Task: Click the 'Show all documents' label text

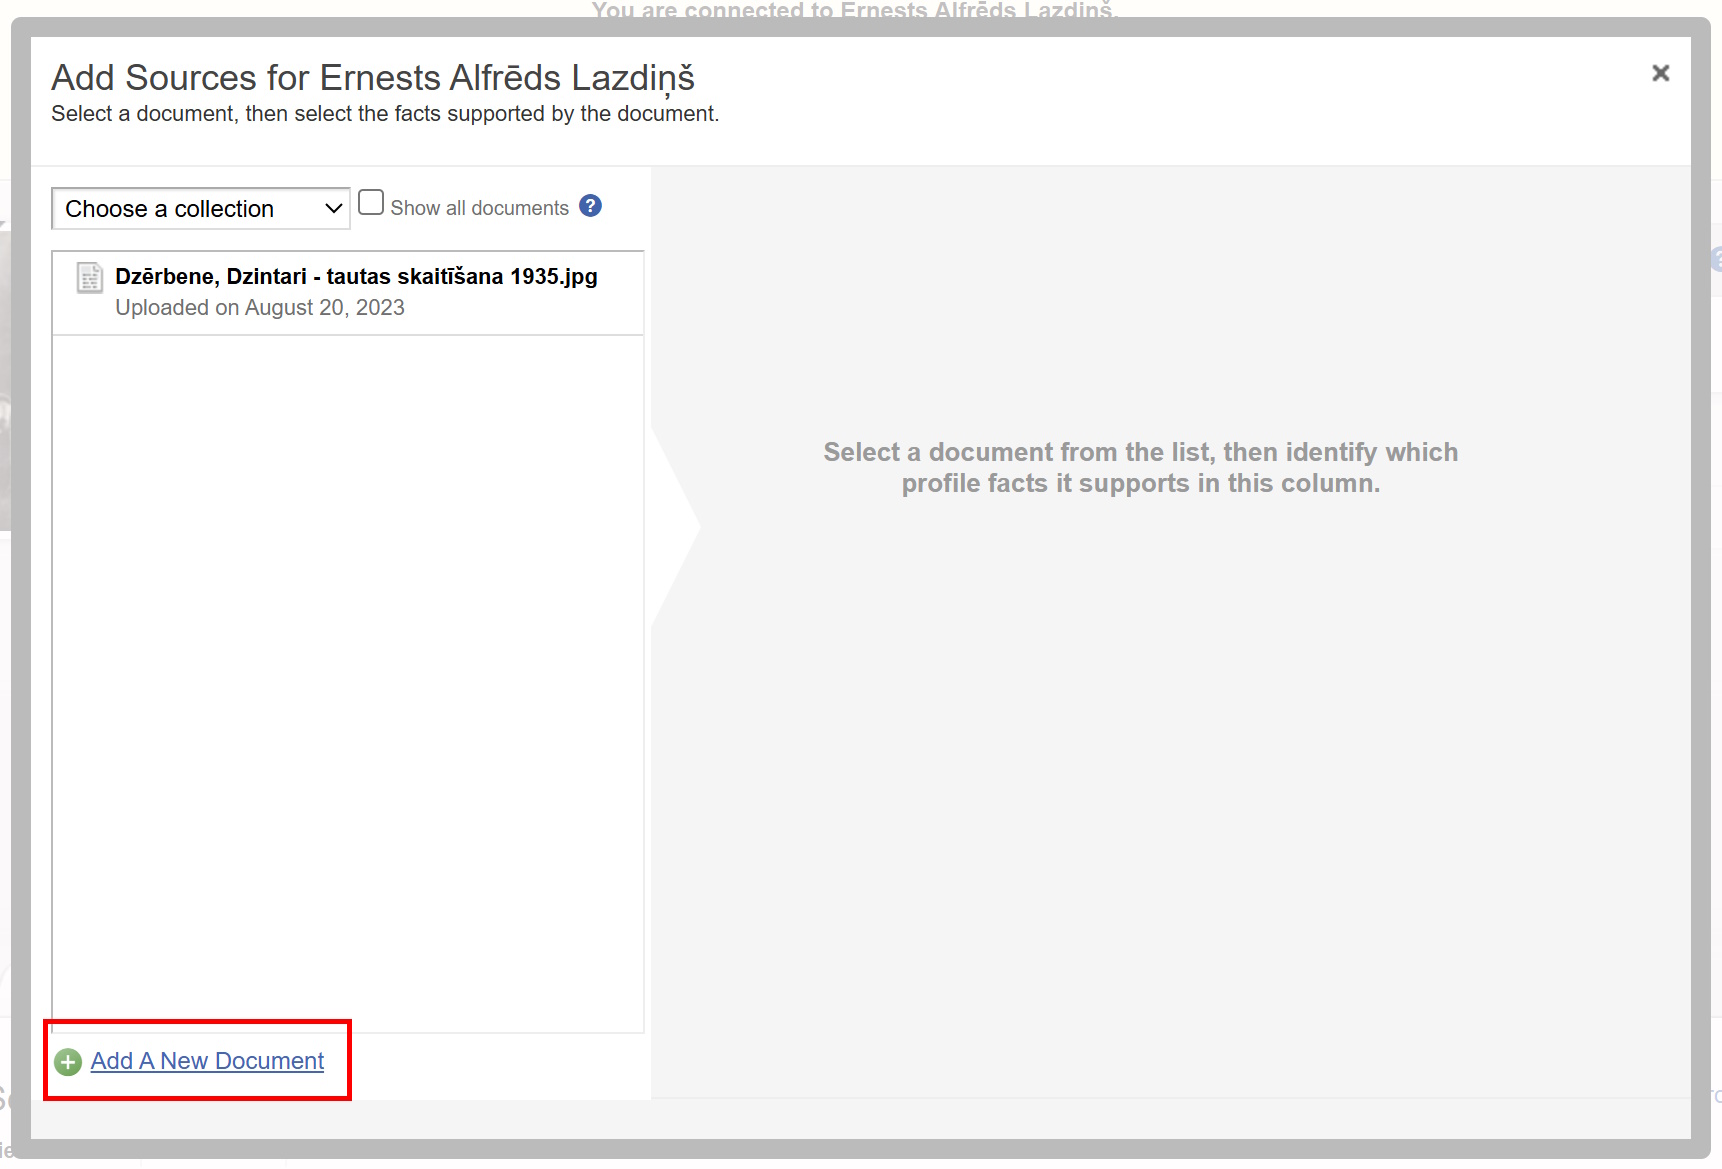Action: click(x=479, y=208)
